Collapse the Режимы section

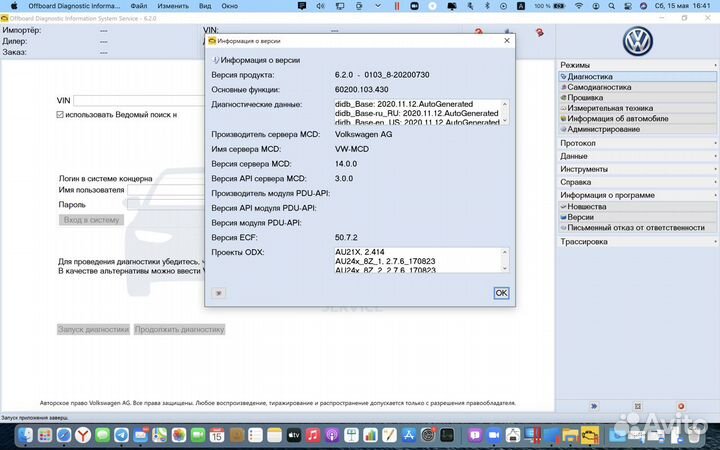point(638,65)
